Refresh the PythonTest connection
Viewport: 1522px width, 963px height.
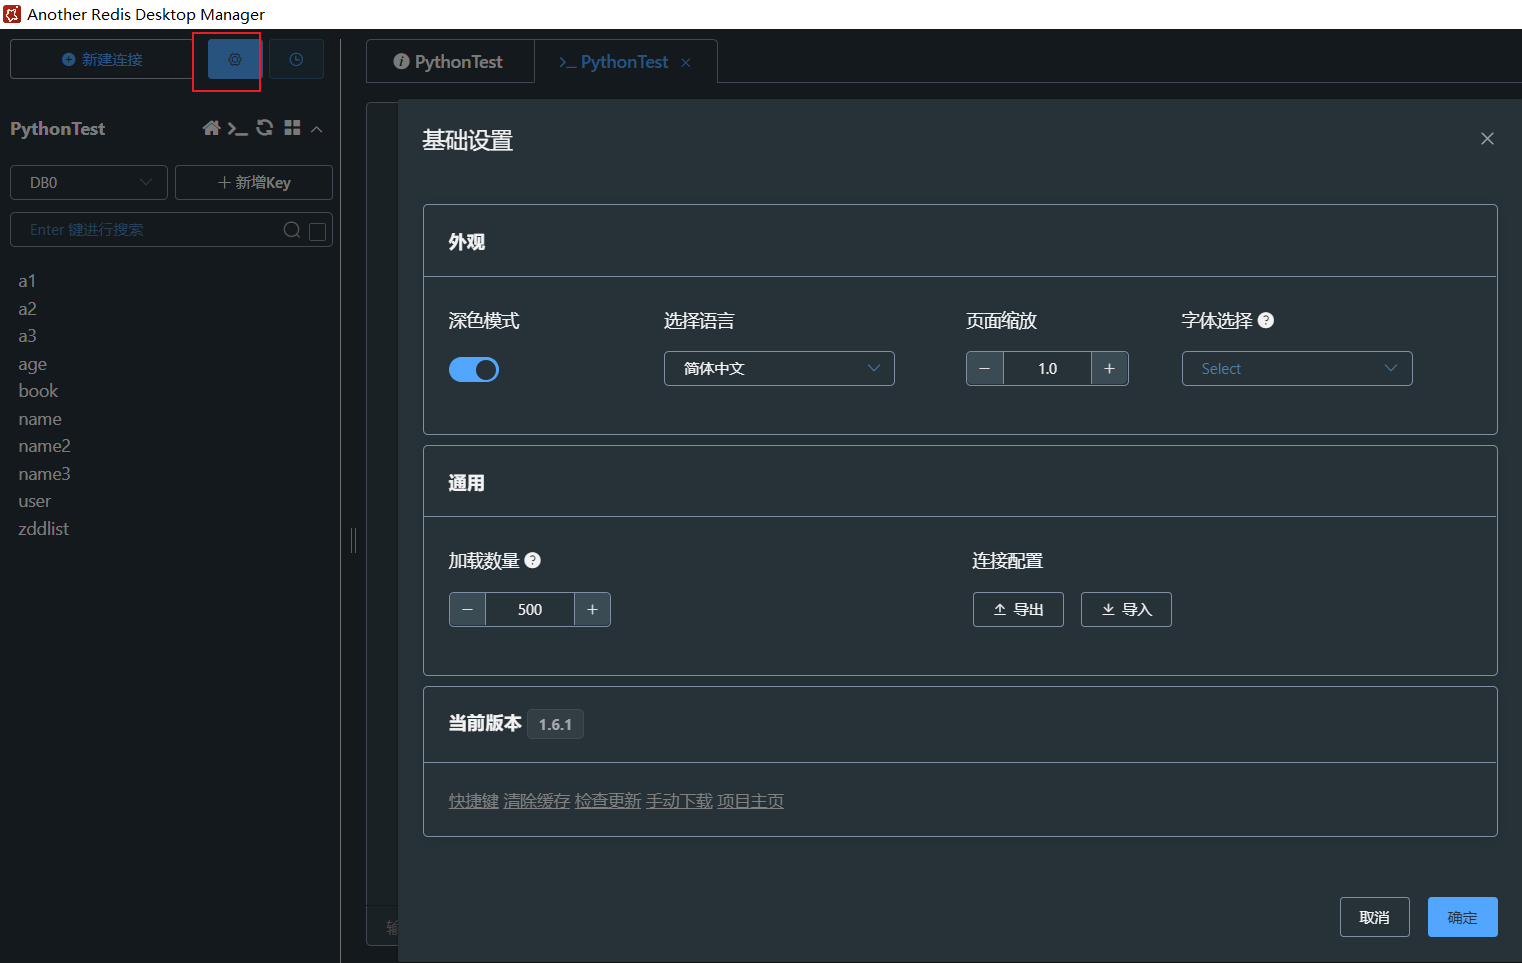(265, 128)
